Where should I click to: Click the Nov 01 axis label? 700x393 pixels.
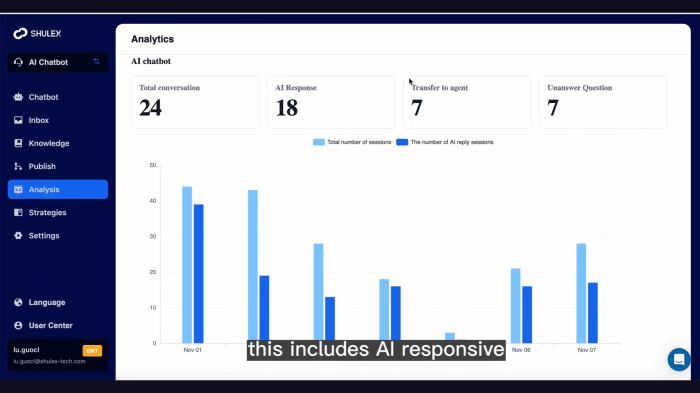pos(192,350)
